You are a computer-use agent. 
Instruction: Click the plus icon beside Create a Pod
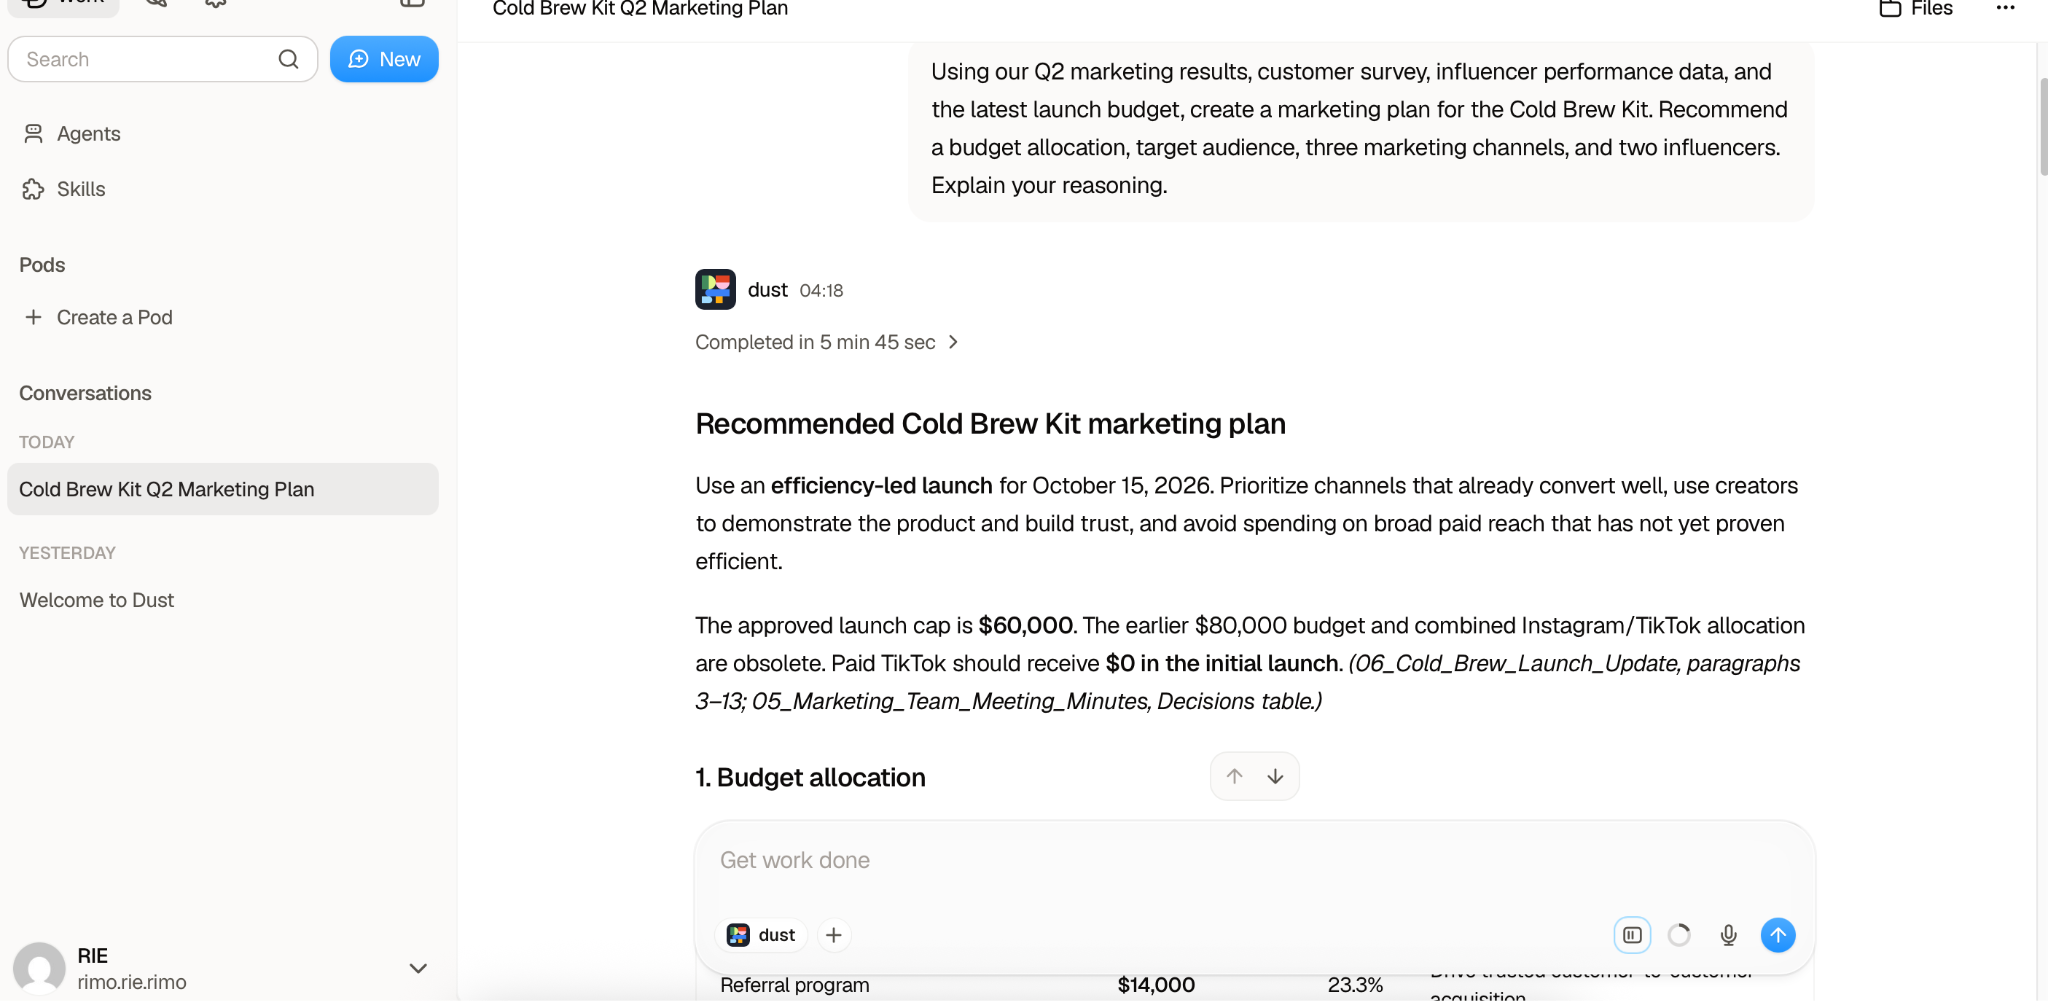tap(33, 317)
